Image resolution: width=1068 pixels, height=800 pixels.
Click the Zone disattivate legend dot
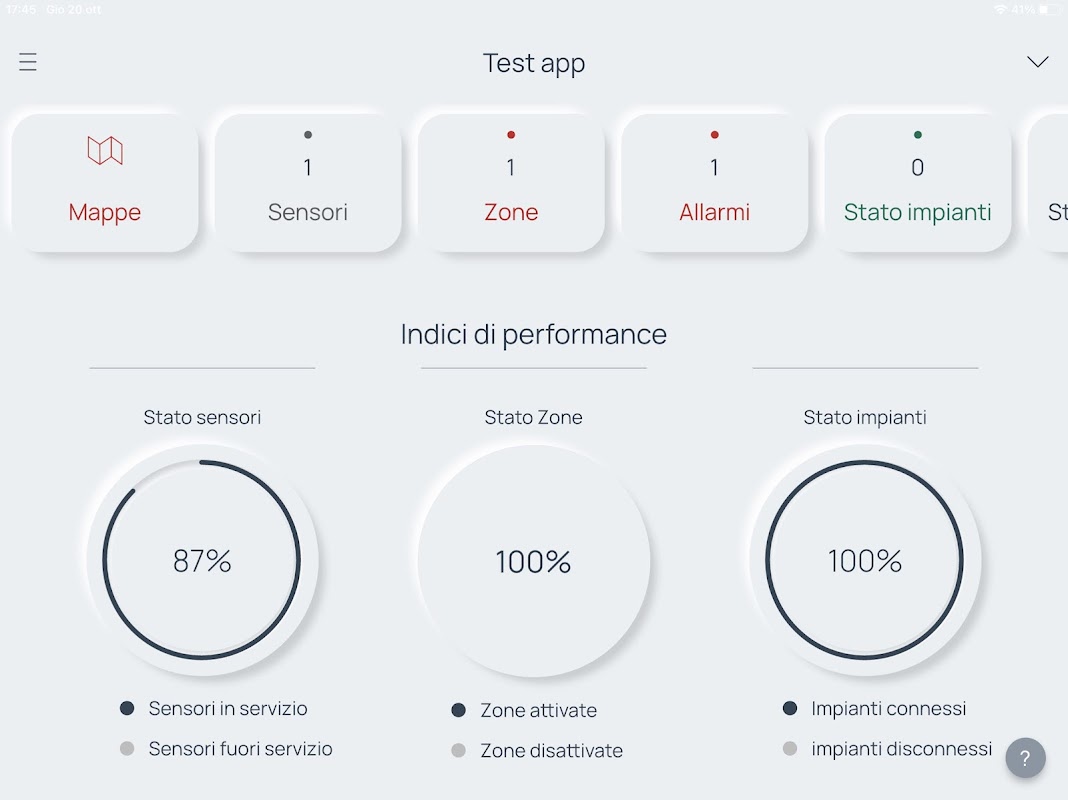click(459, 750)
